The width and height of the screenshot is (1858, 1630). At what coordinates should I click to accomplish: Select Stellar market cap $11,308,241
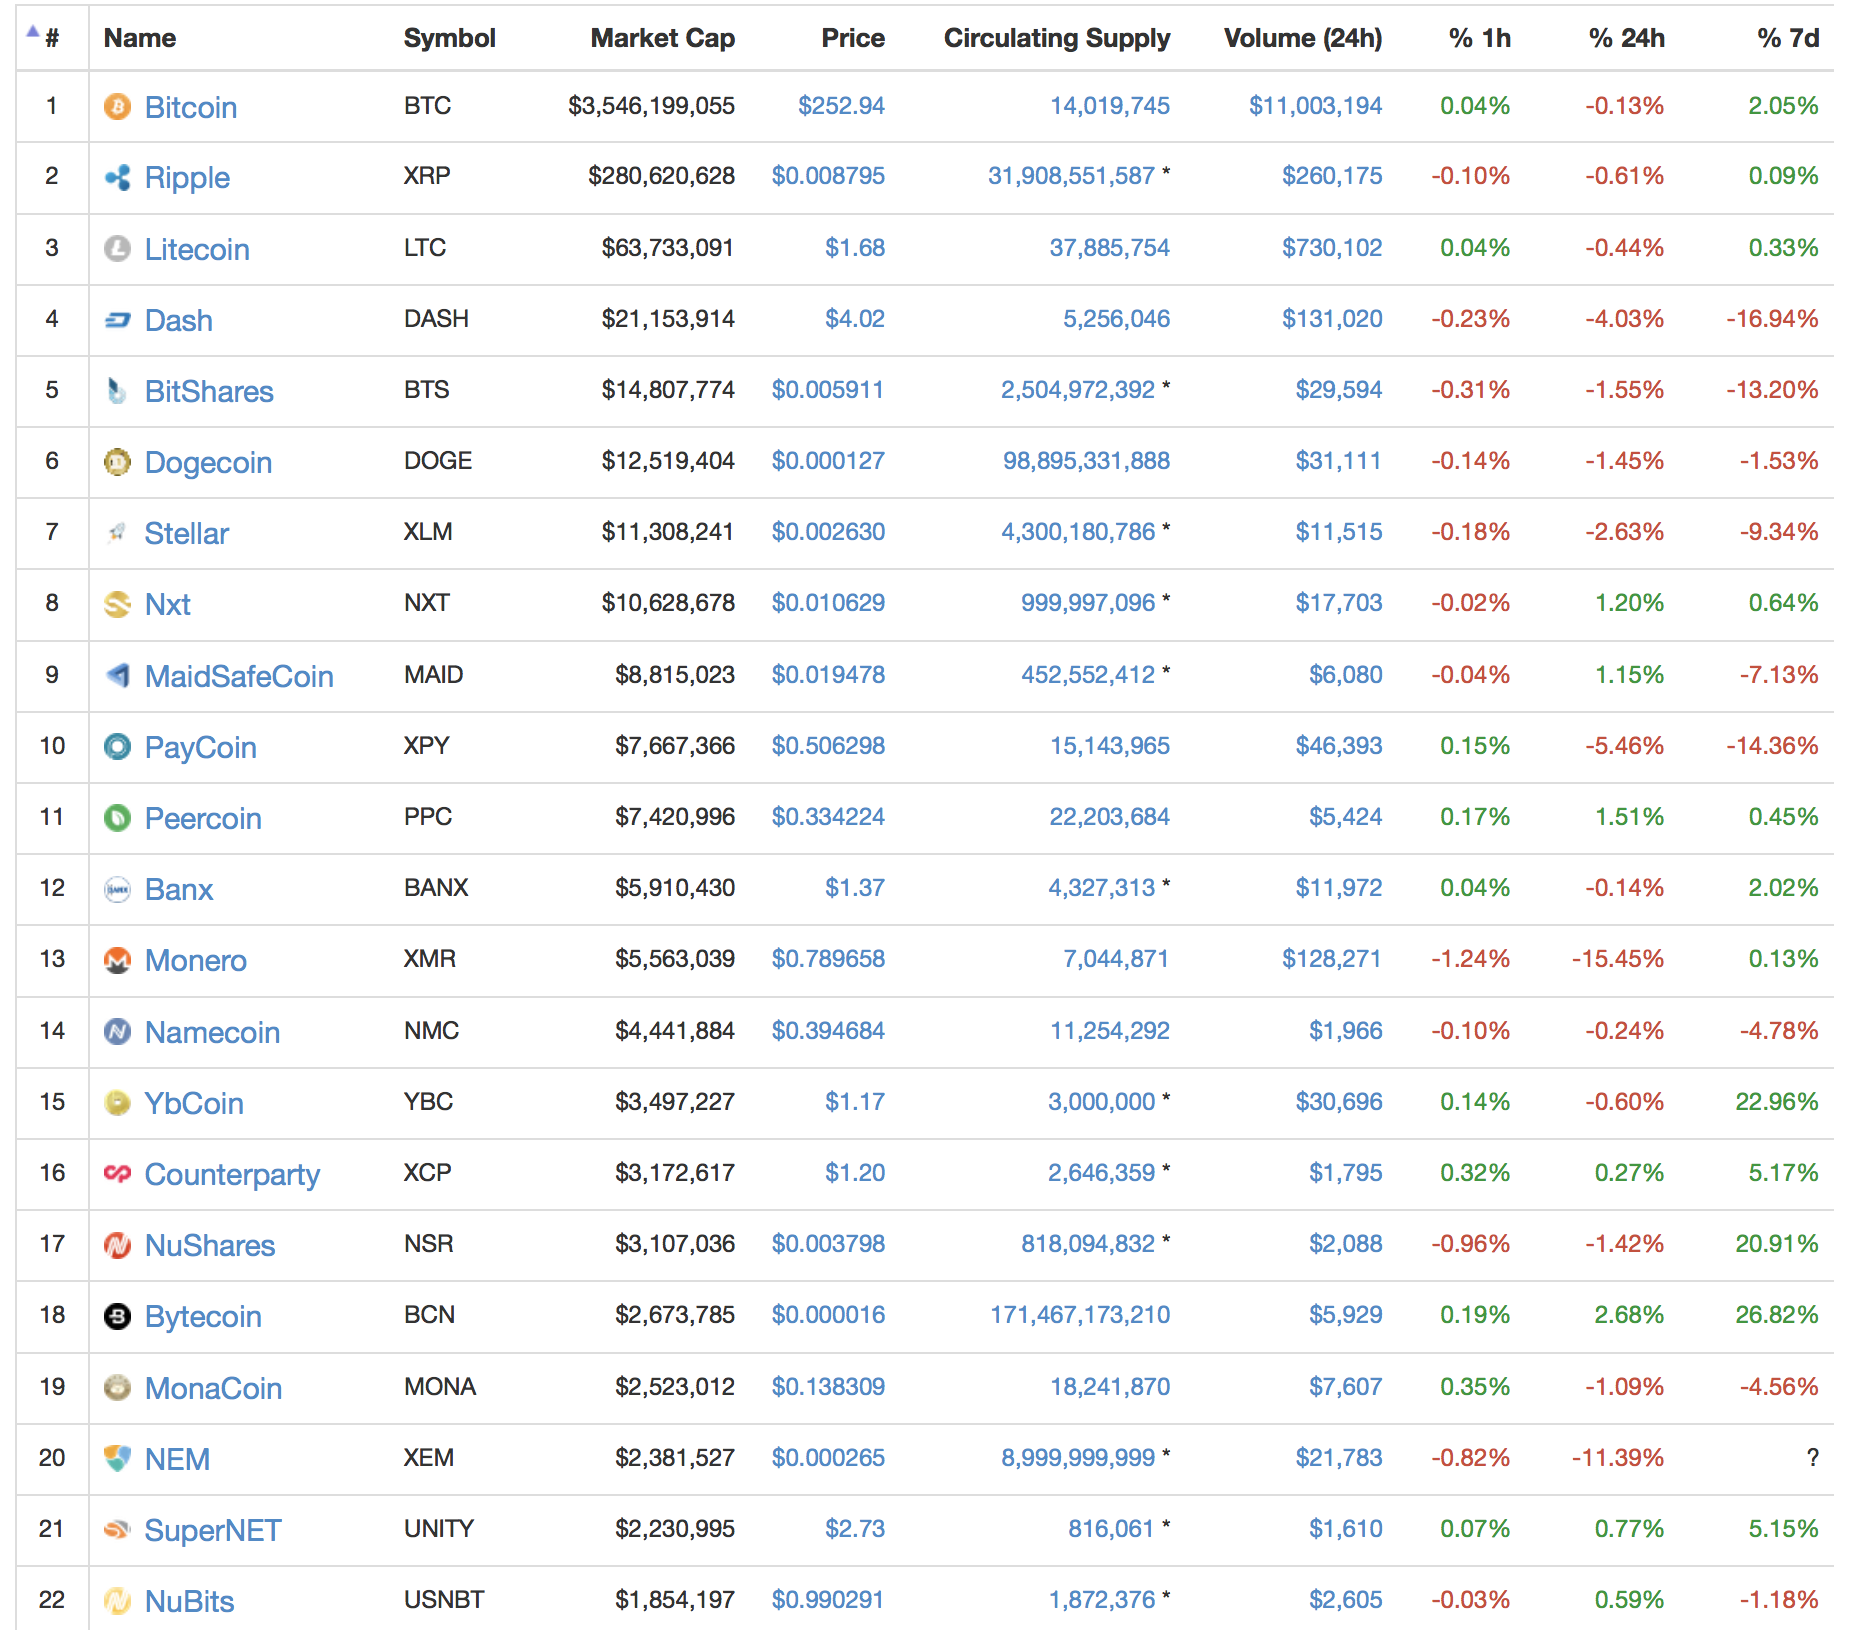668,532
